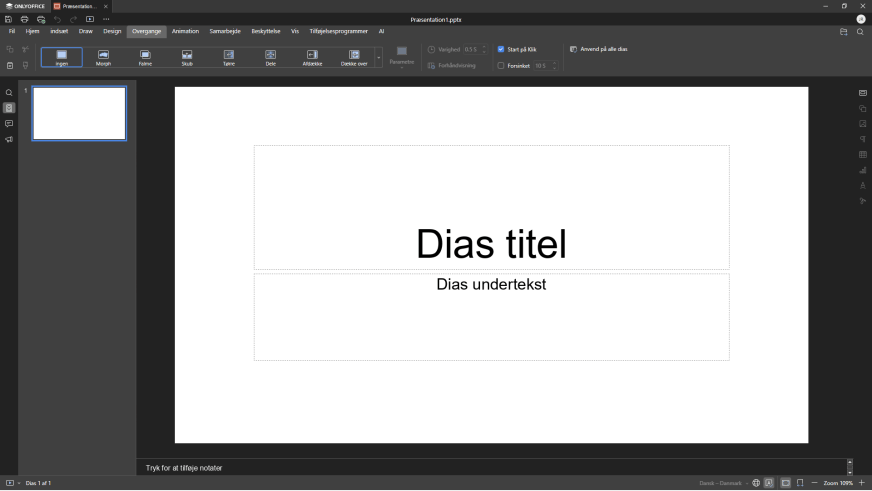The height and width of the screenshot is (491, 872).
Task: Click fit to width icon in status bar
Action: pyautogui.click(x=800, y=483)
